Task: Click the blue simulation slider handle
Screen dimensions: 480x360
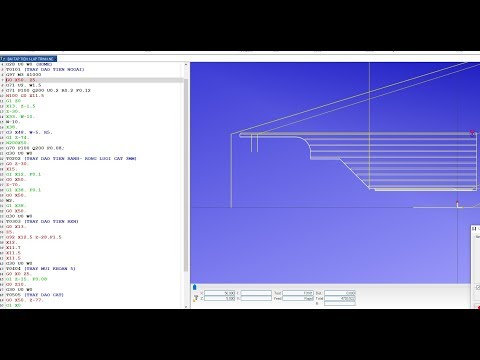Action: coord(195,287)
